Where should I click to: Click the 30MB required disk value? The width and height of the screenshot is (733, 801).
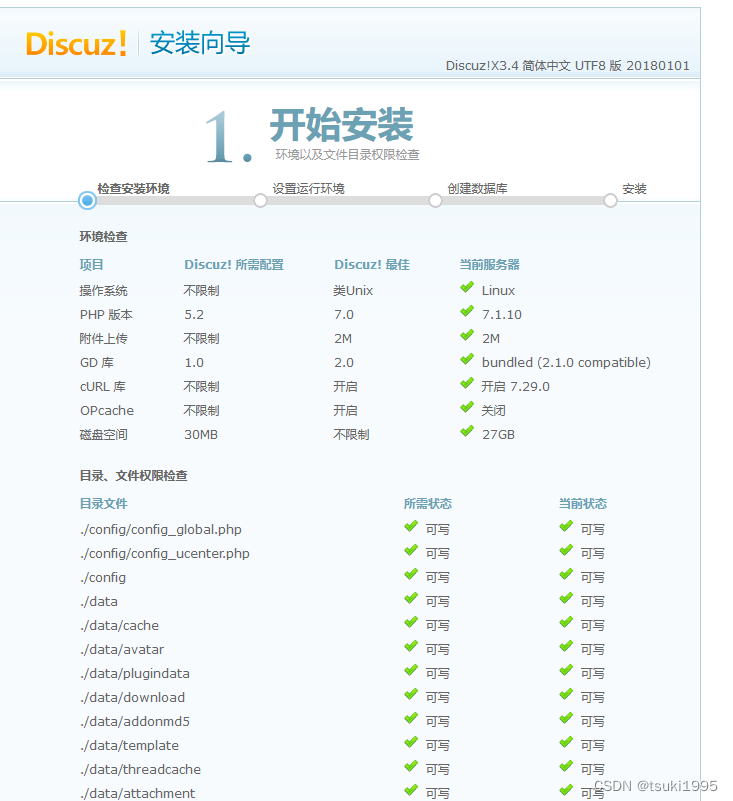click(201, 435)
